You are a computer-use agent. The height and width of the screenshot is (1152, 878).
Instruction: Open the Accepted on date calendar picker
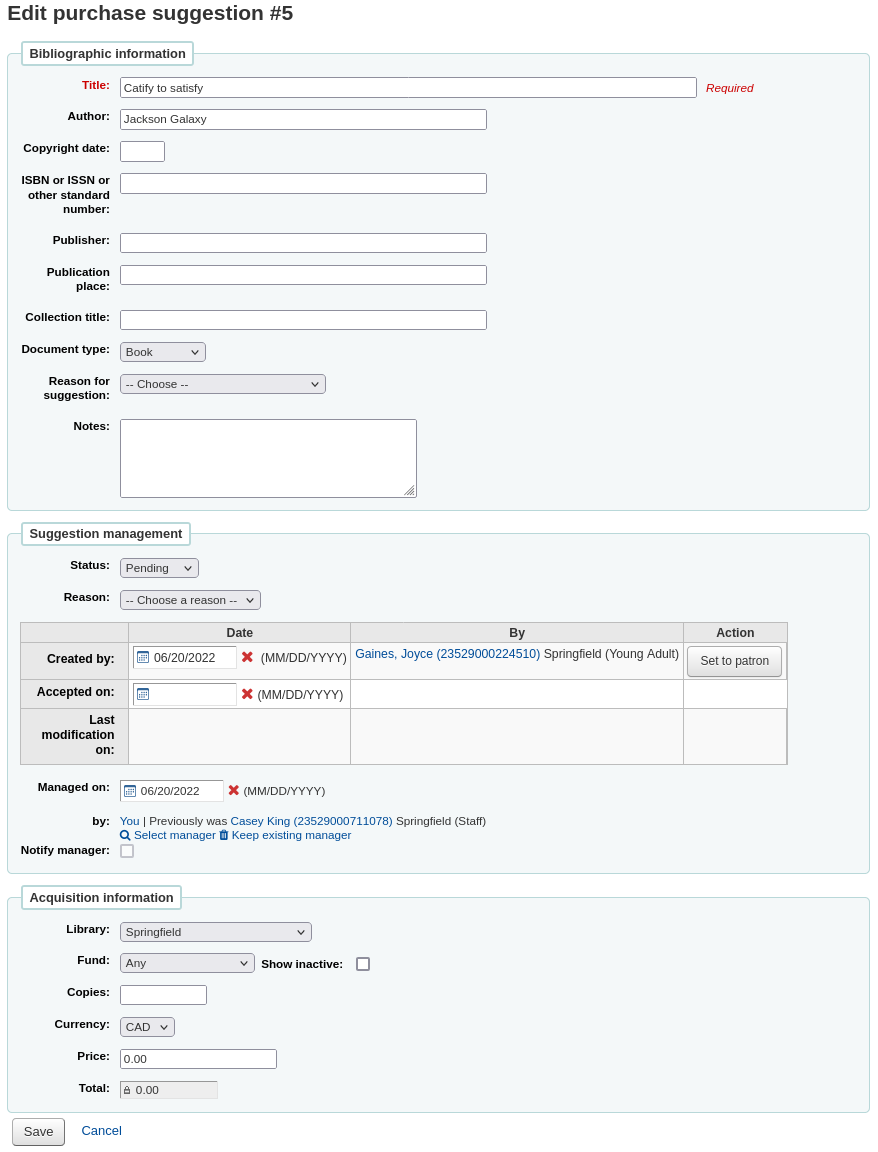pos(142,693)
